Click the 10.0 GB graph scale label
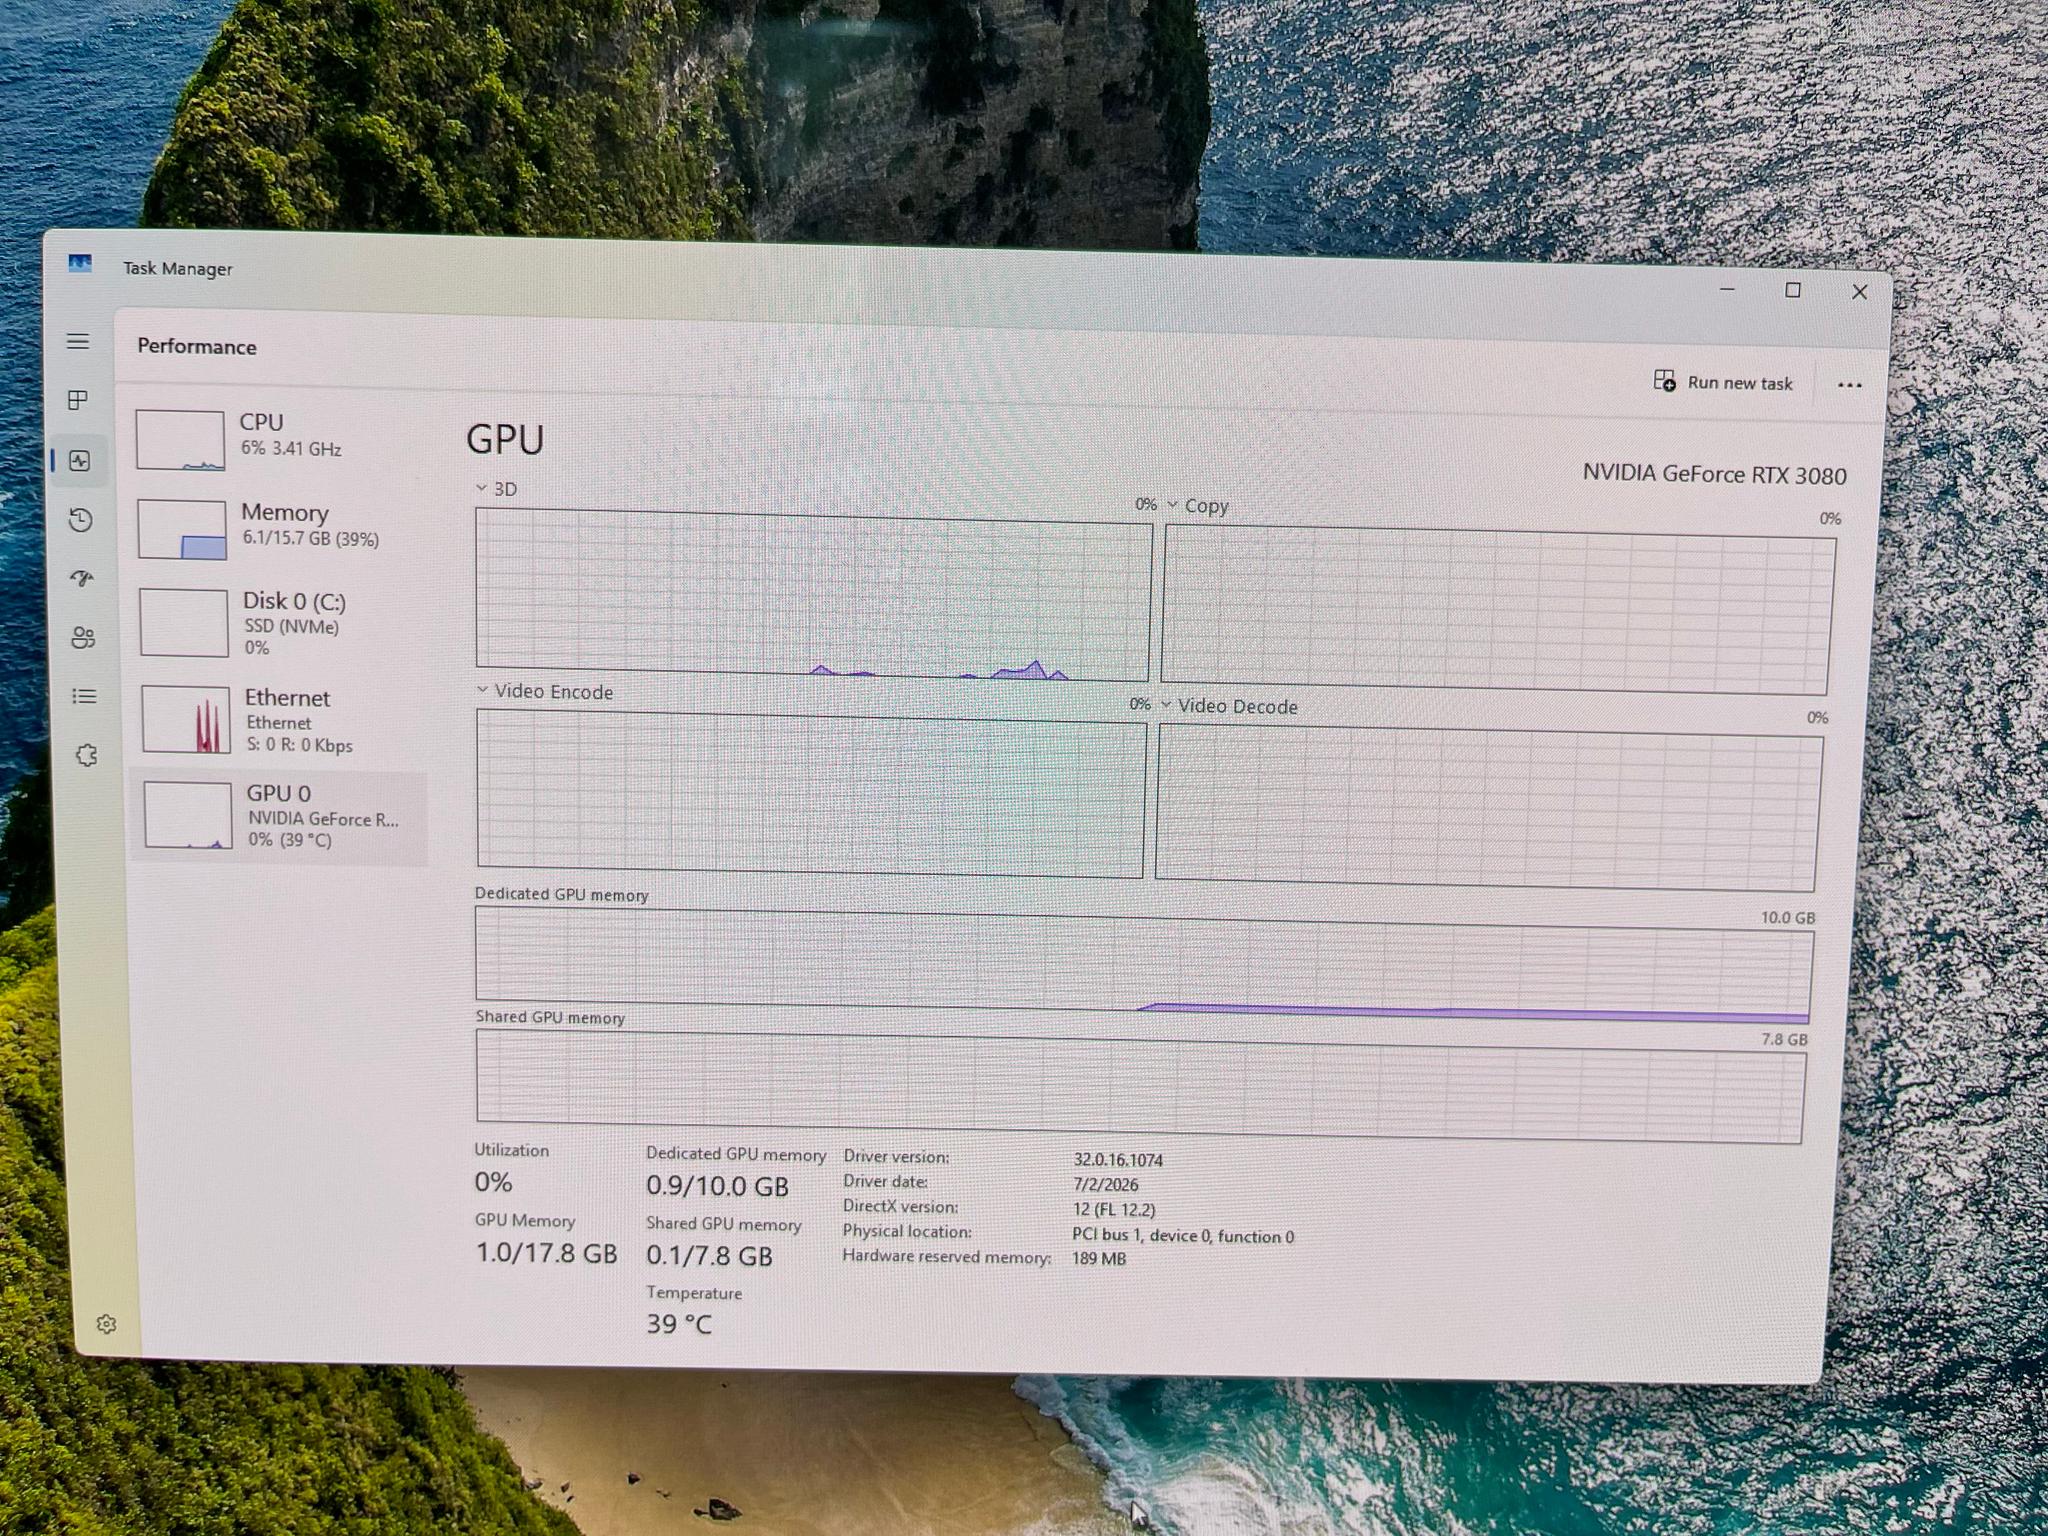Viewport: 2048px width, 1536px height. pos(1788,918)
